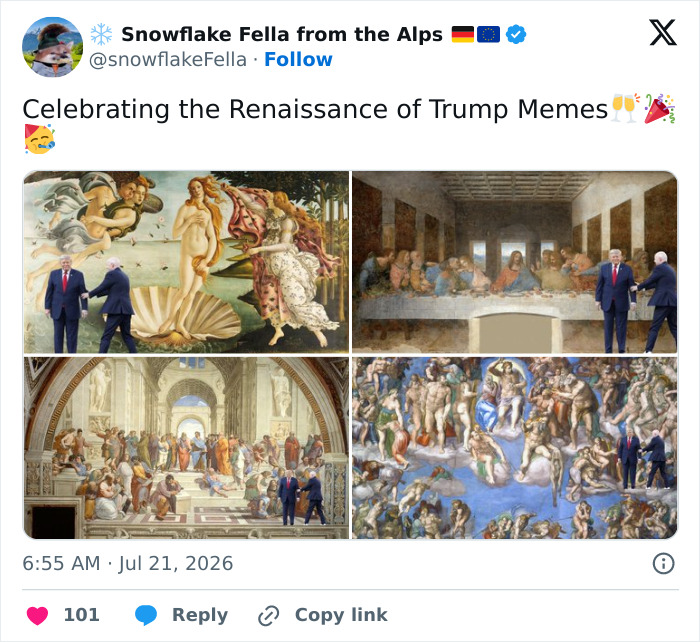The image size is (700, 642).
Task: Follow the @snowflakeFella account
Action: point(298,59)
